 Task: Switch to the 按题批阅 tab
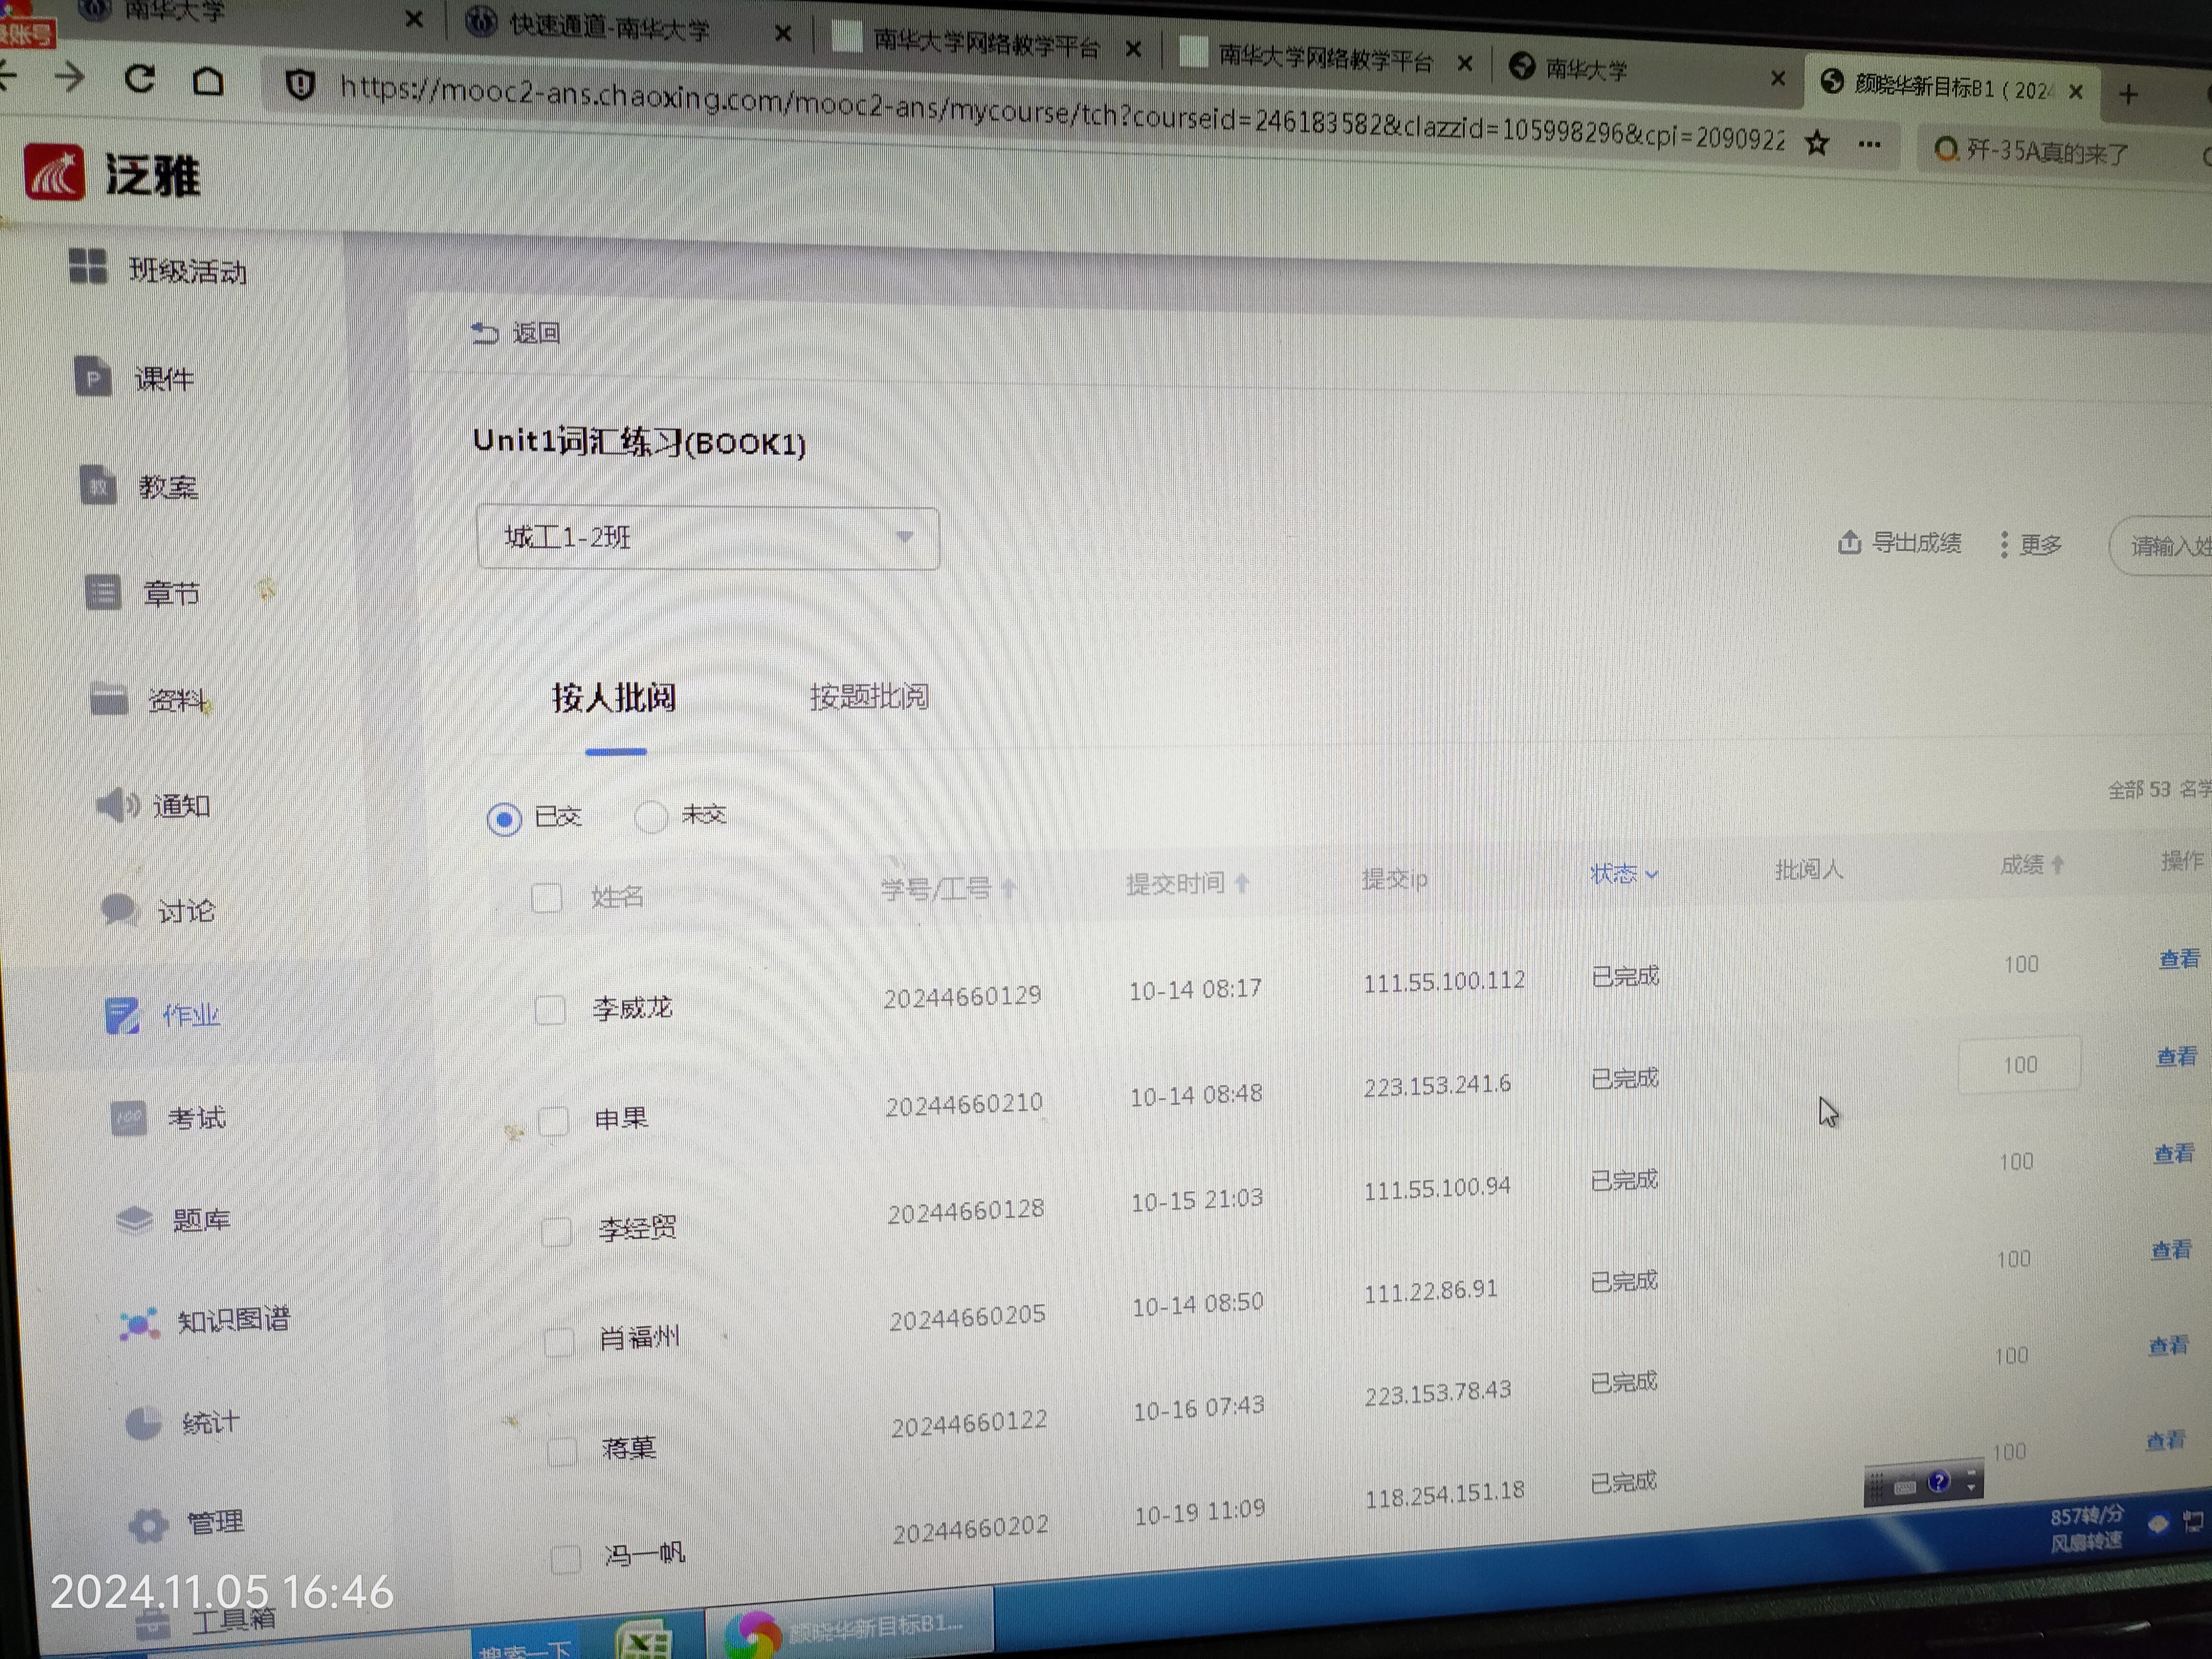coord(869,696)
